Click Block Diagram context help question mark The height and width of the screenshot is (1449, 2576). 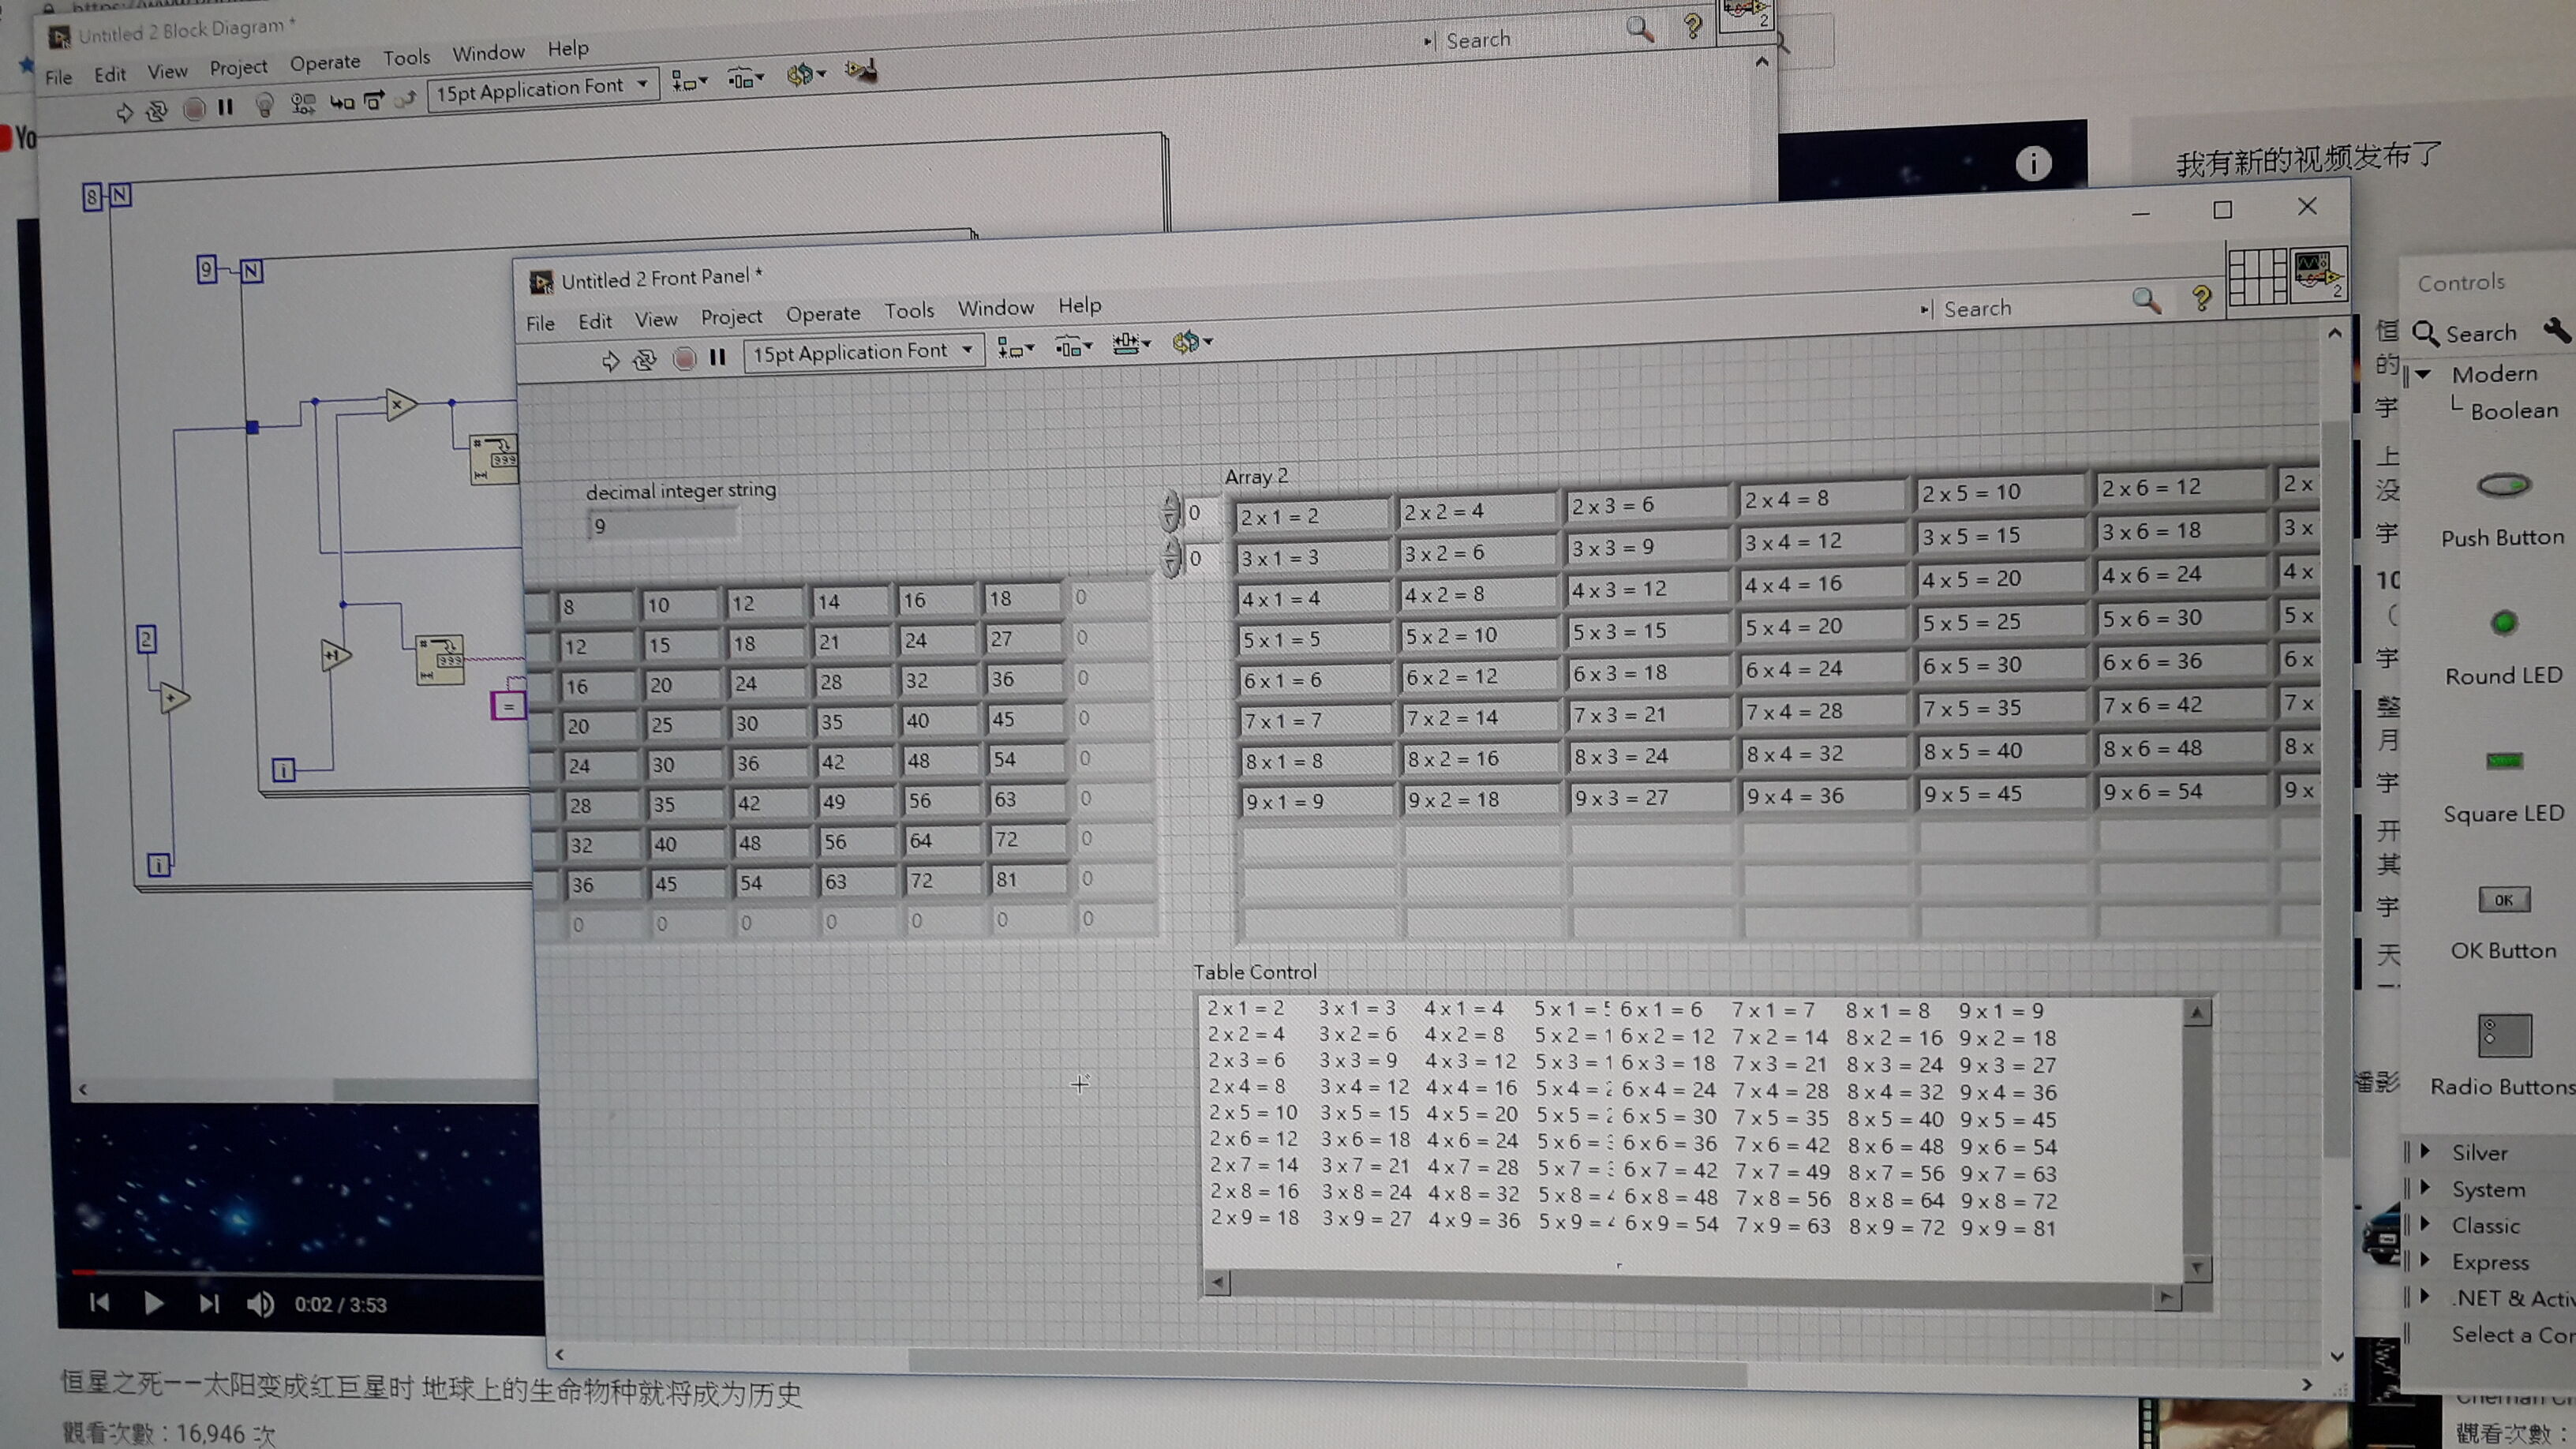tap(1692, 25)
